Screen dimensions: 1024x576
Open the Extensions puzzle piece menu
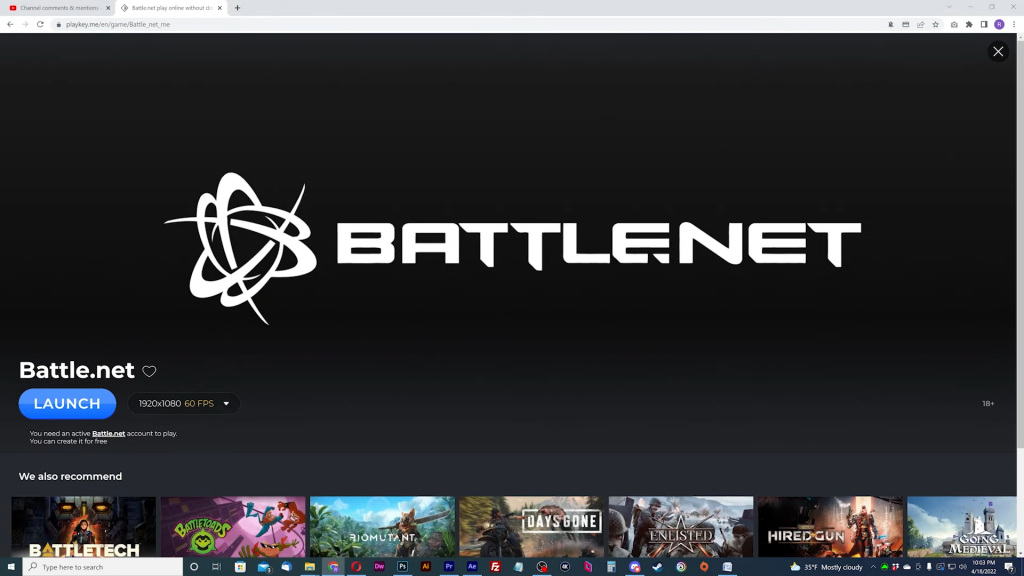point(969,24)
